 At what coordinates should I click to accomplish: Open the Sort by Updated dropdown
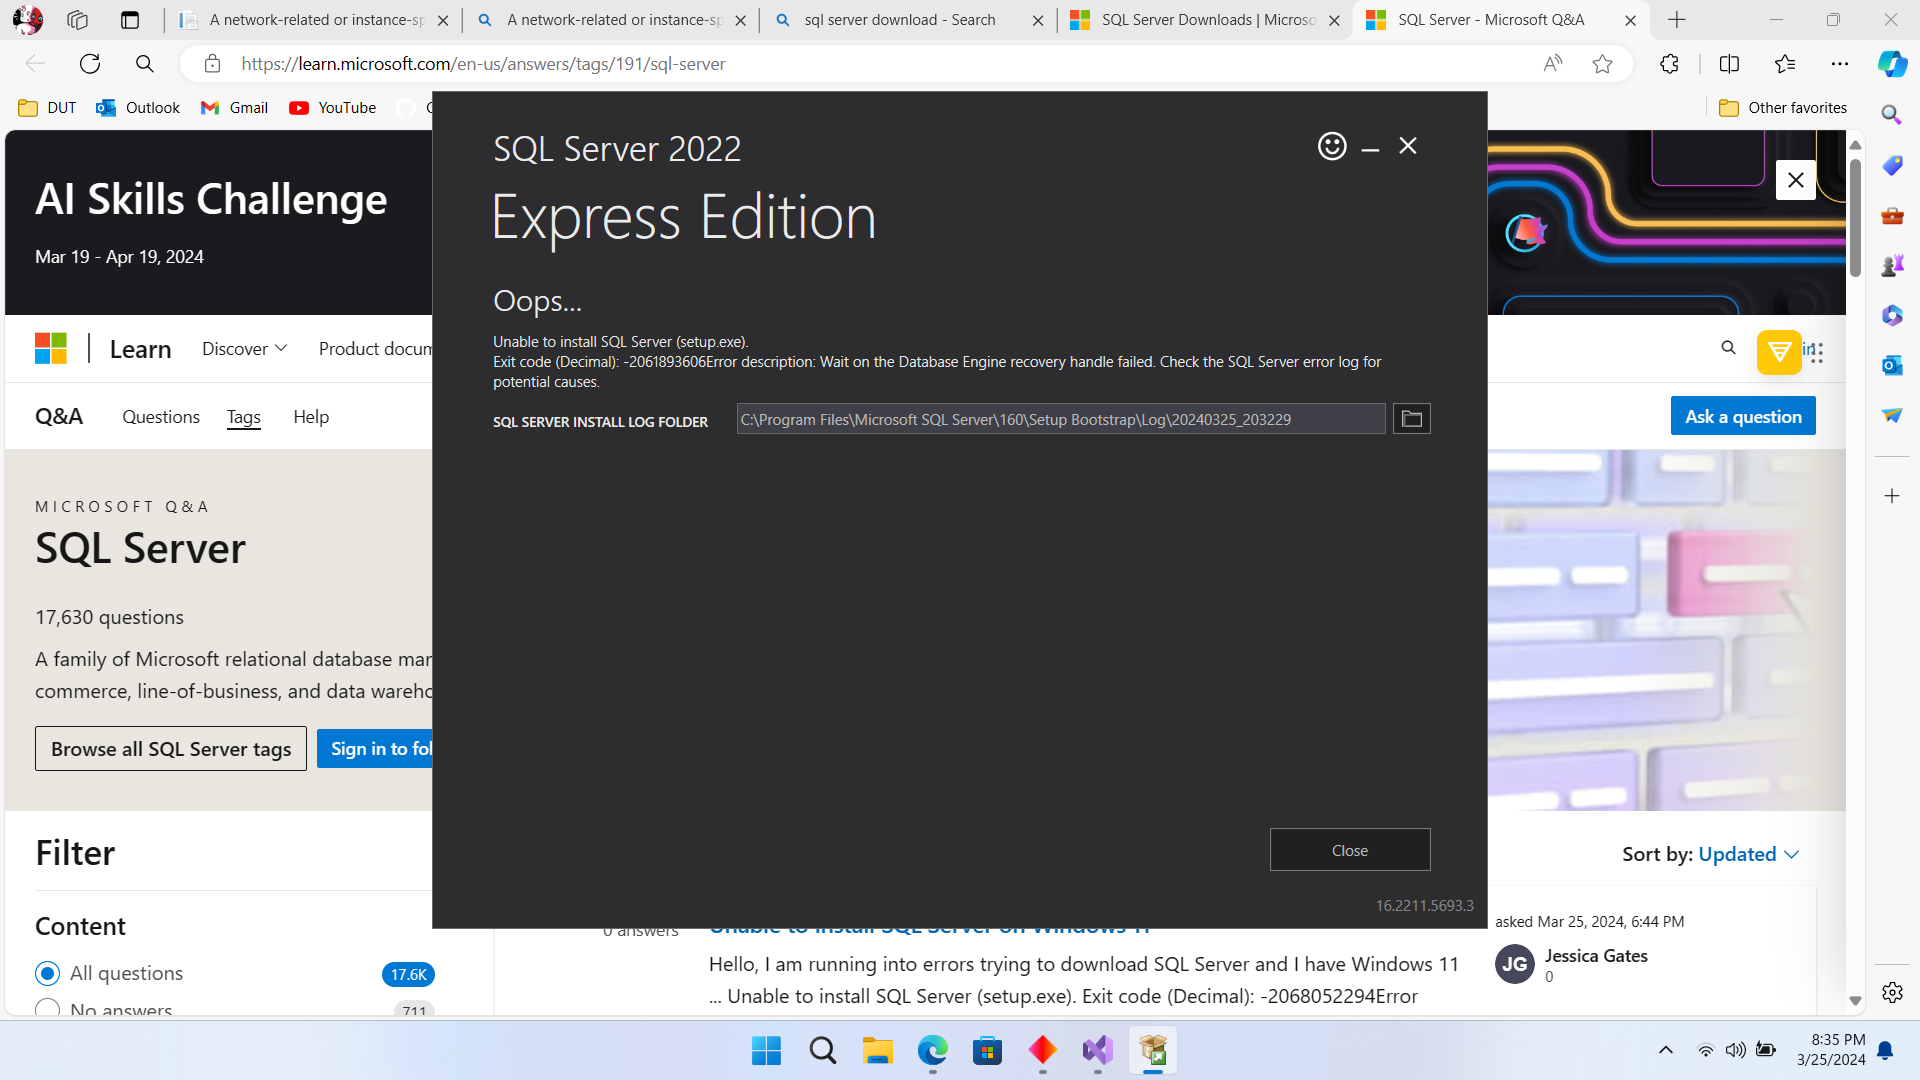point(1746,854)
